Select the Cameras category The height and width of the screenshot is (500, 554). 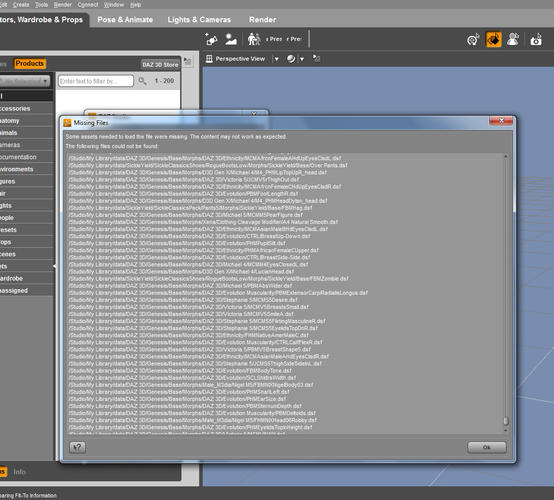pos(26,145)
